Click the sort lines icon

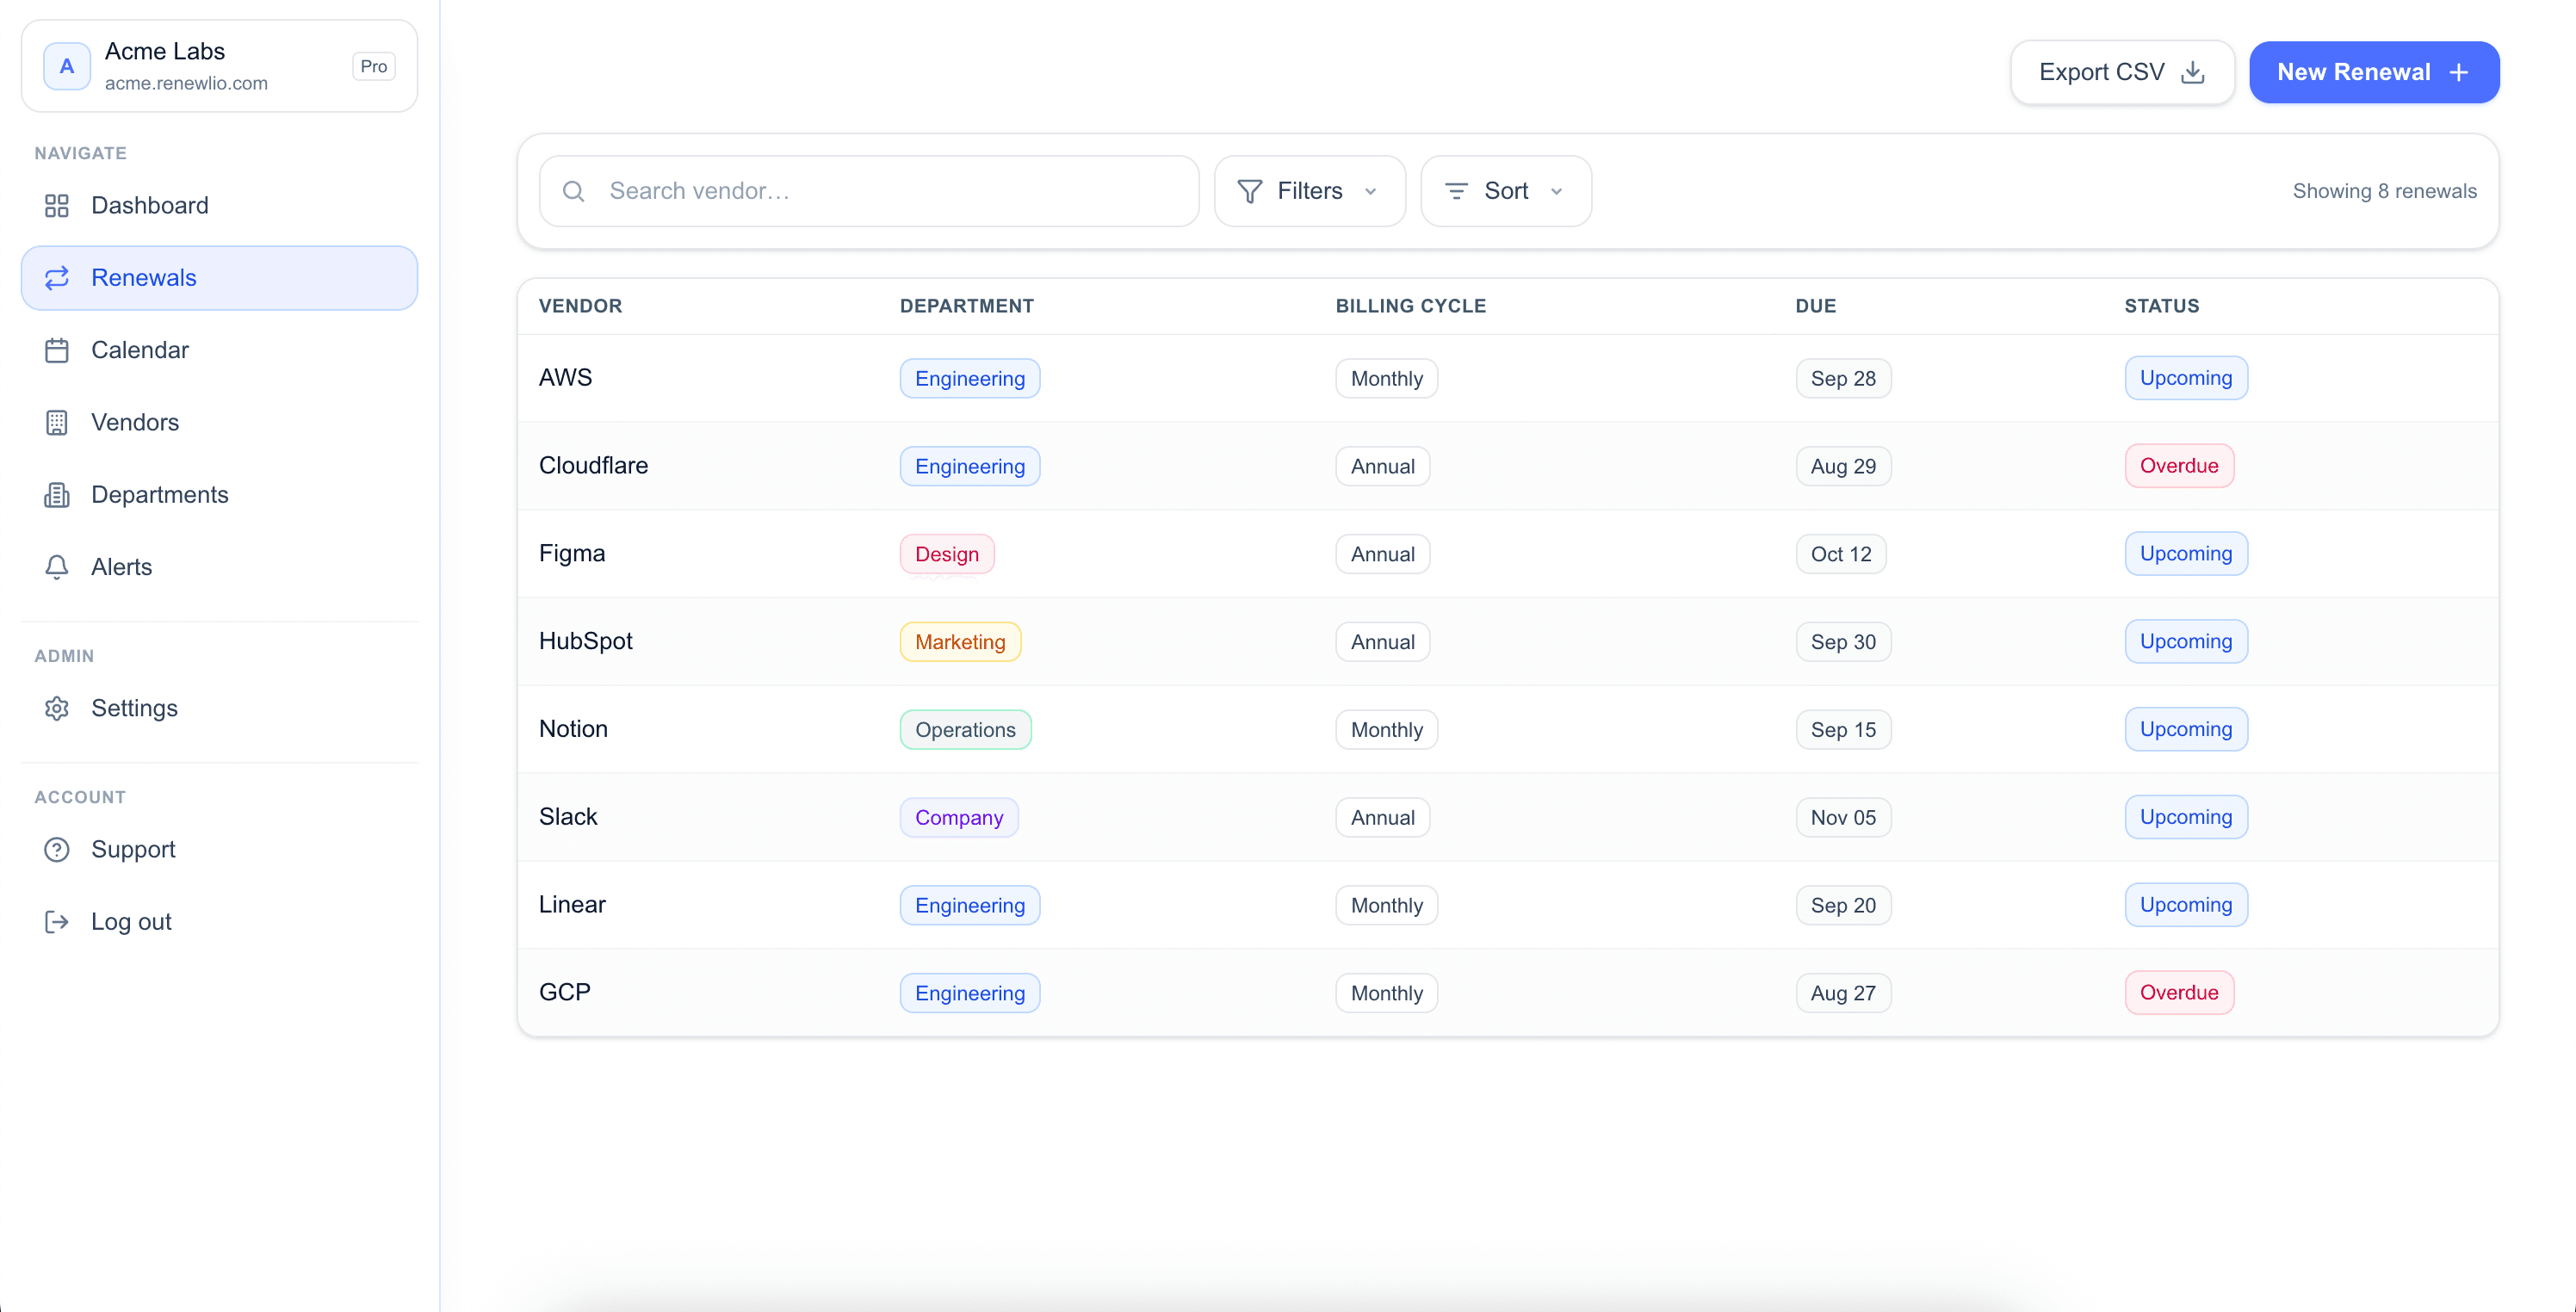(1457, 191)
